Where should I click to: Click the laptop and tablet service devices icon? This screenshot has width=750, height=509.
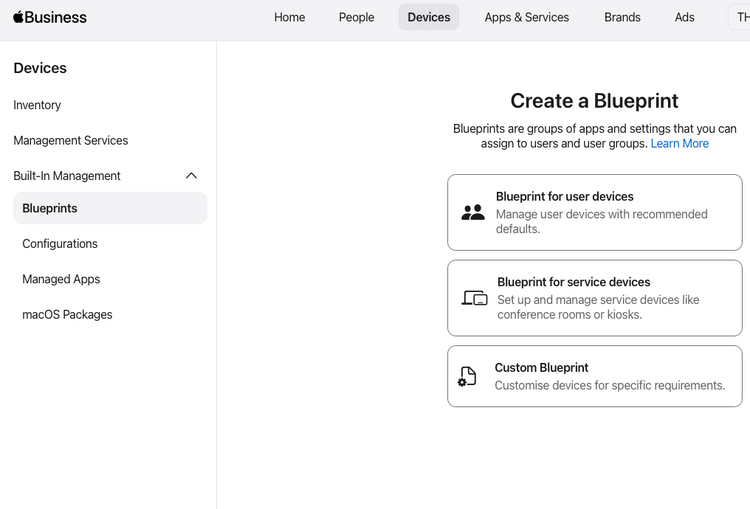click(474, 298)
